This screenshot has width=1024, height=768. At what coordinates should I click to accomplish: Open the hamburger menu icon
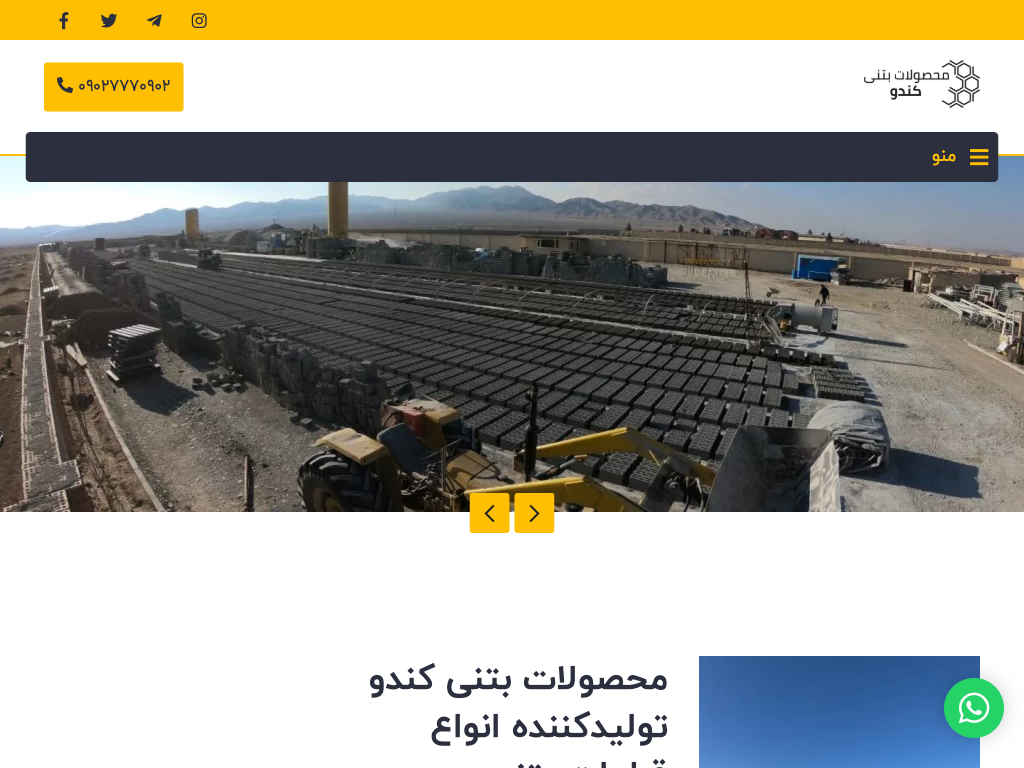[979, 157]
